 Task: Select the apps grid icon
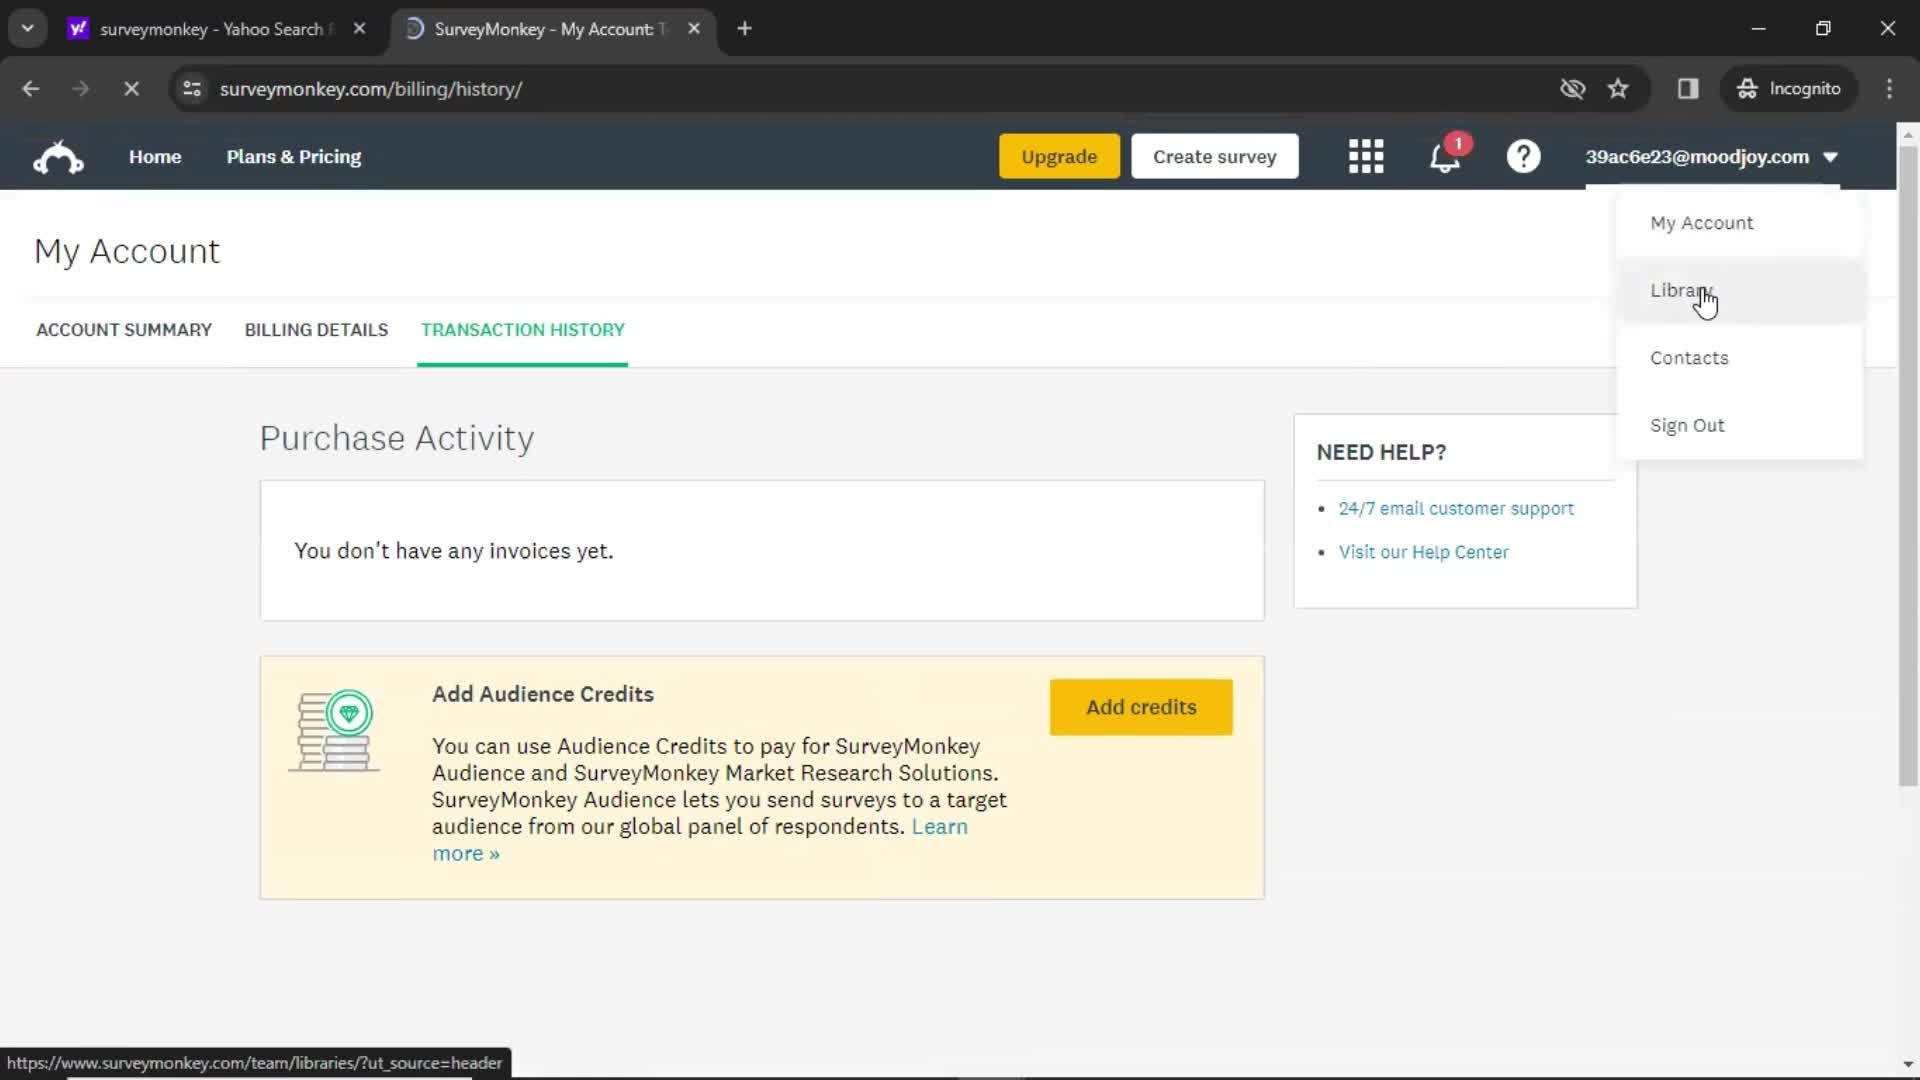1365,157
